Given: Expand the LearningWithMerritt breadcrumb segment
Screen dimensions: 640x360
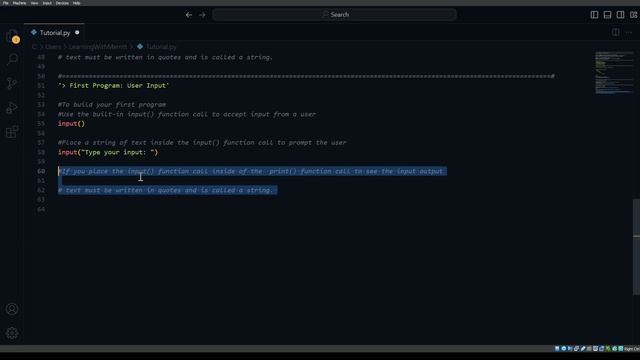Looking at the screenshot, I should click(98, 47).
